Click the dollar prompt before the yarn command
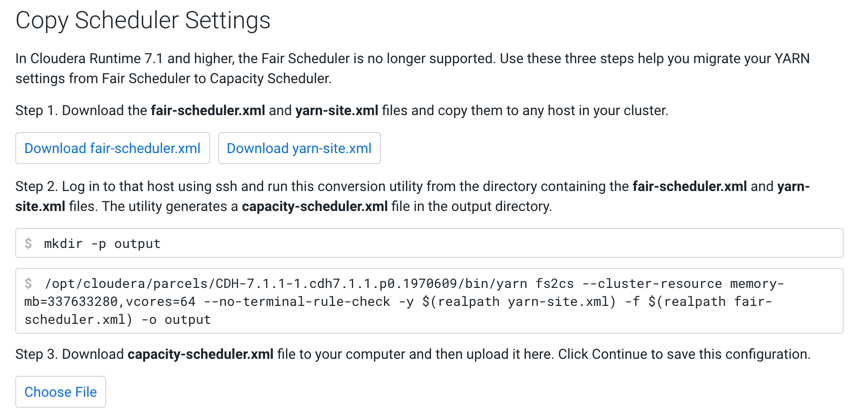Image resolution: width=853 pixels, height=415 pixels. (29, 284)
